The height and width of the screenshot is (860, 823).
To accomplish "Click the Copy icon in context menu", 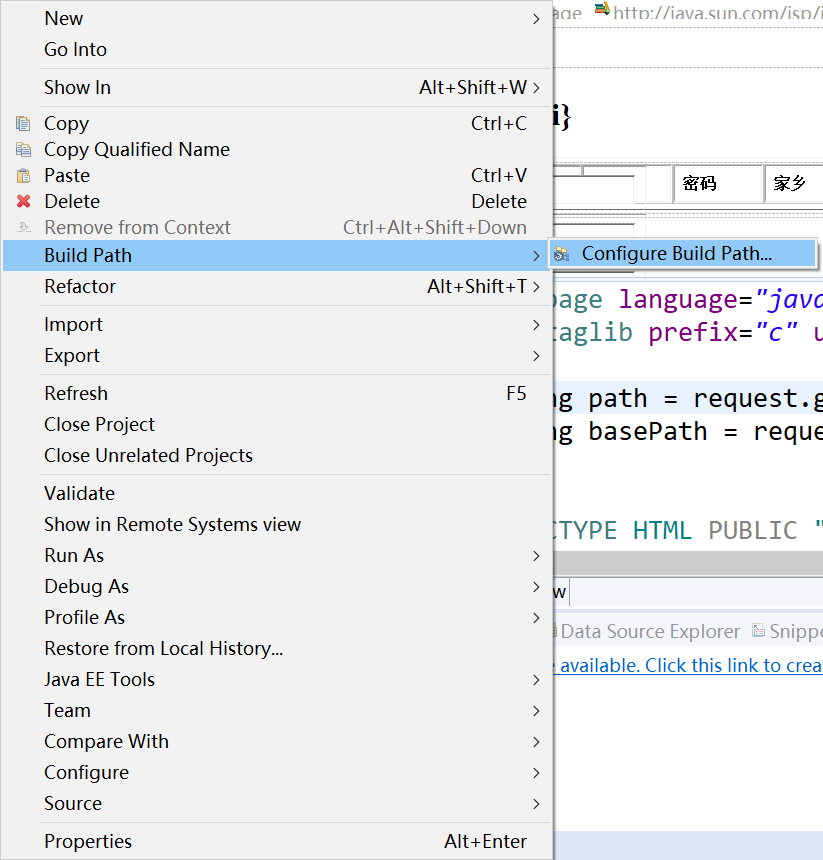I will click(x=23, y=123).
